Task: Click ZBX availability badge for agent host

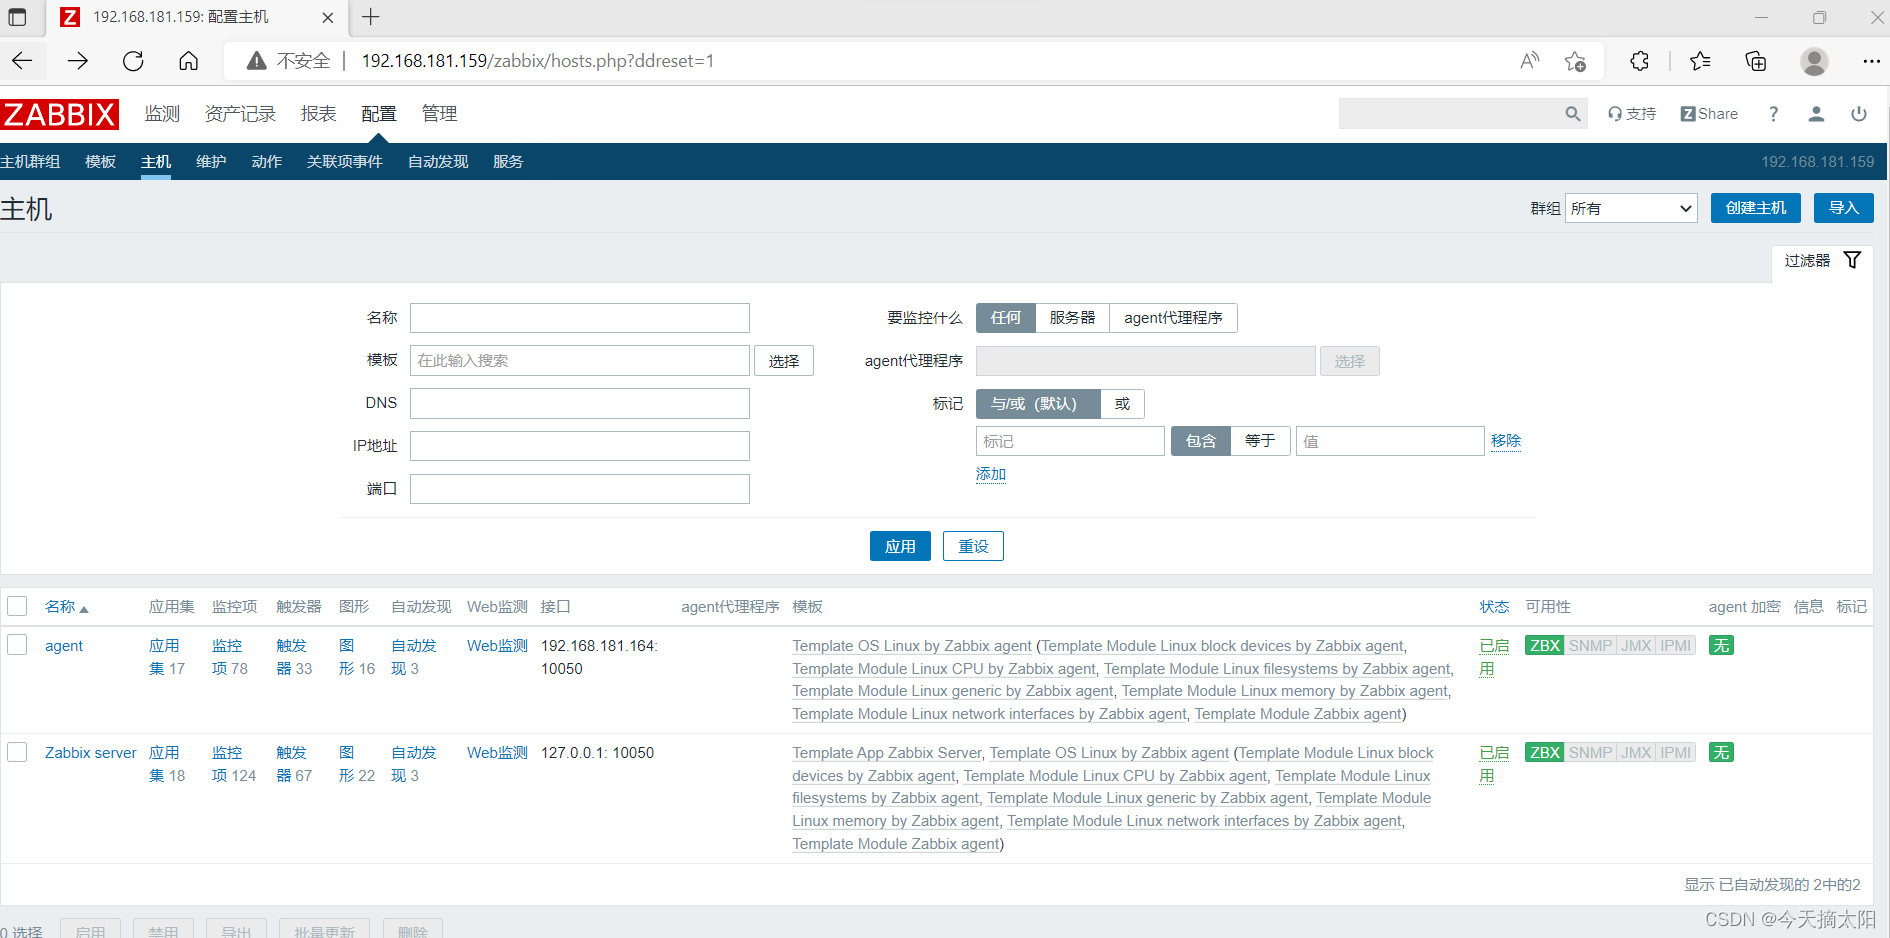Action: (1544, 646)
